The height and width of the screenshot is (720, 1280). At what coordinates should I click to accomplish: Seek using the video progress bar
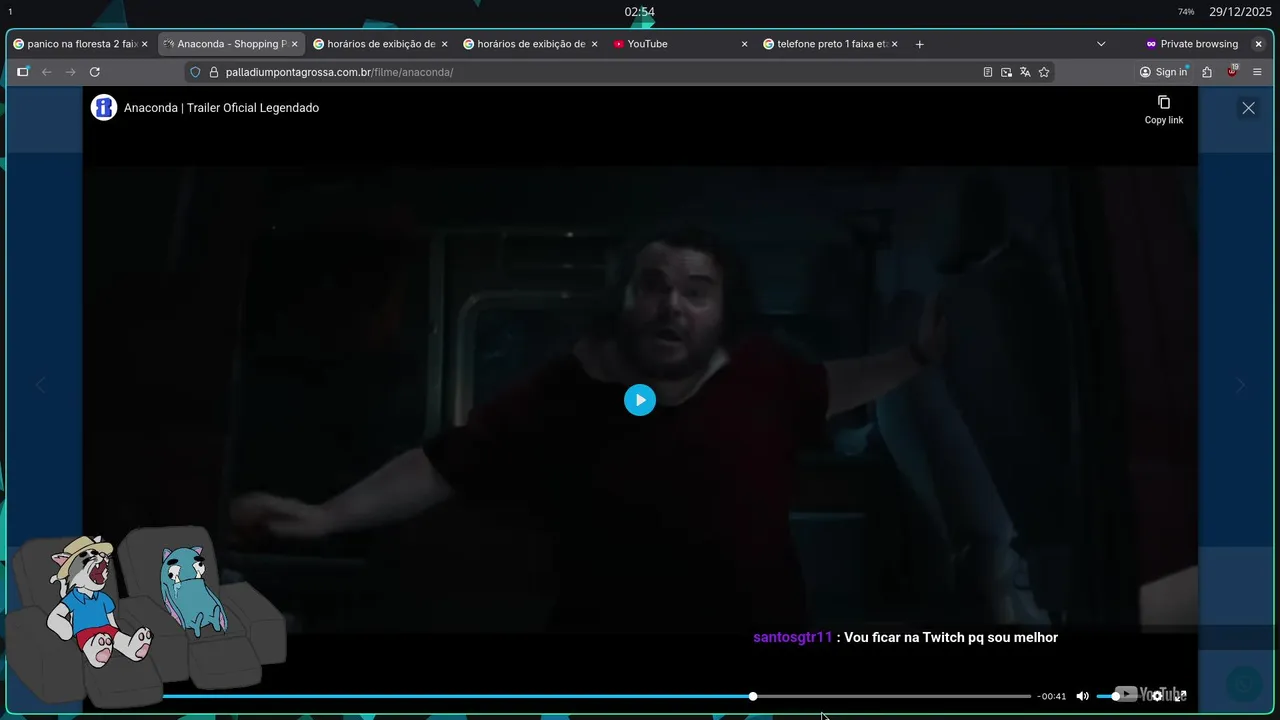tap(596, 696)
